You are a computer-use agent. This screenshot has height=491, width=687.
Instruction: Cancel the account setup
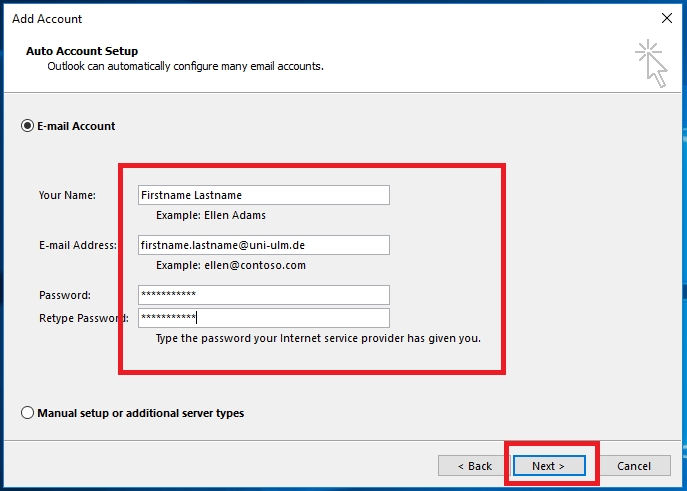[x=634, y=466]
